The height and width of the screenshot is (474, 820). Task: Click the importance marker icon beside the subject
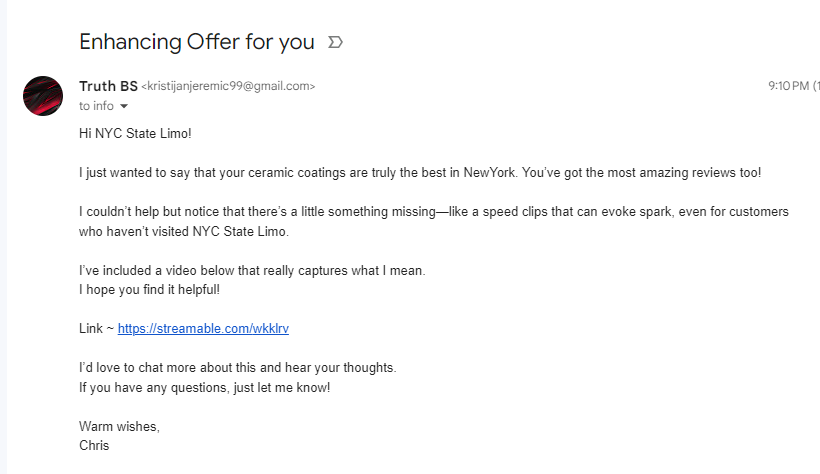[335, 42]
